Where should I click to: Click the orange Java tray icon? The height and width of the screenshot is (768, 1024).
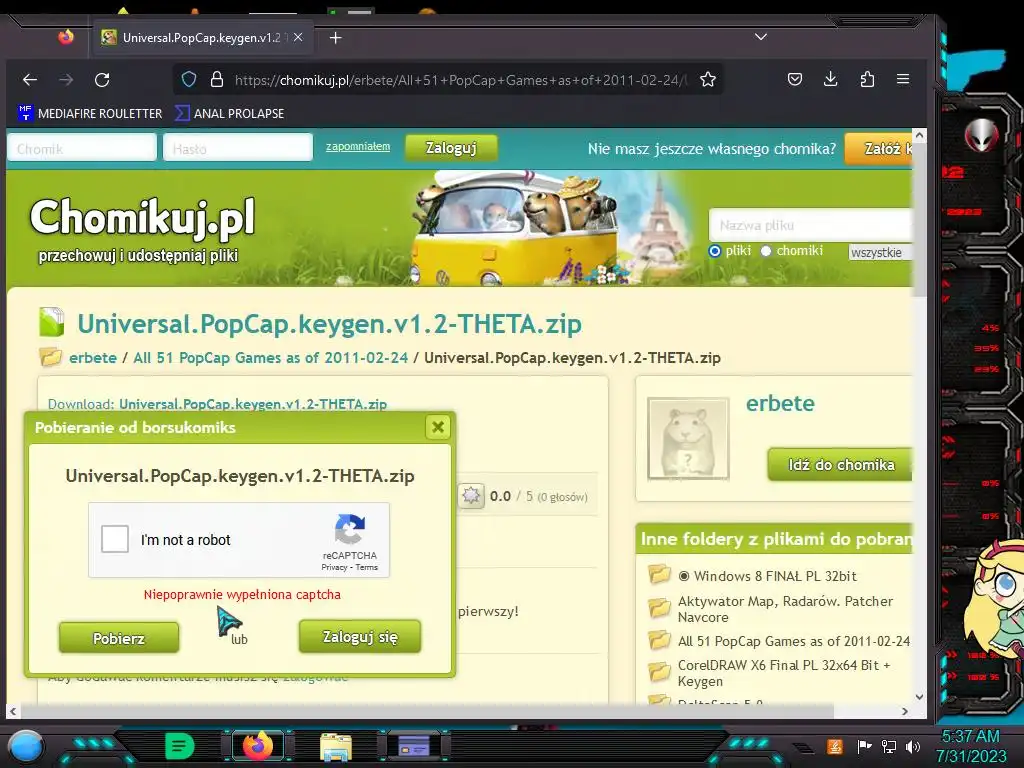834,746
